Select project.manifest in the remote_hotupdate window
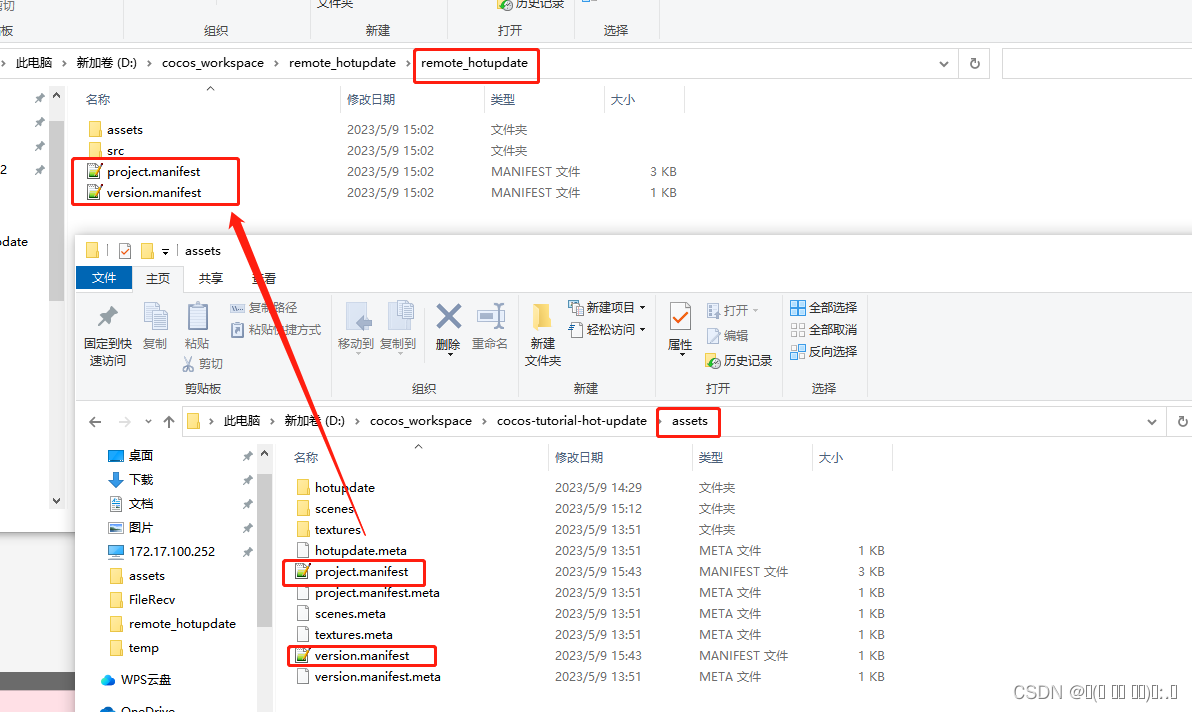The image size is (1192, 712). [x=154, y=172]
